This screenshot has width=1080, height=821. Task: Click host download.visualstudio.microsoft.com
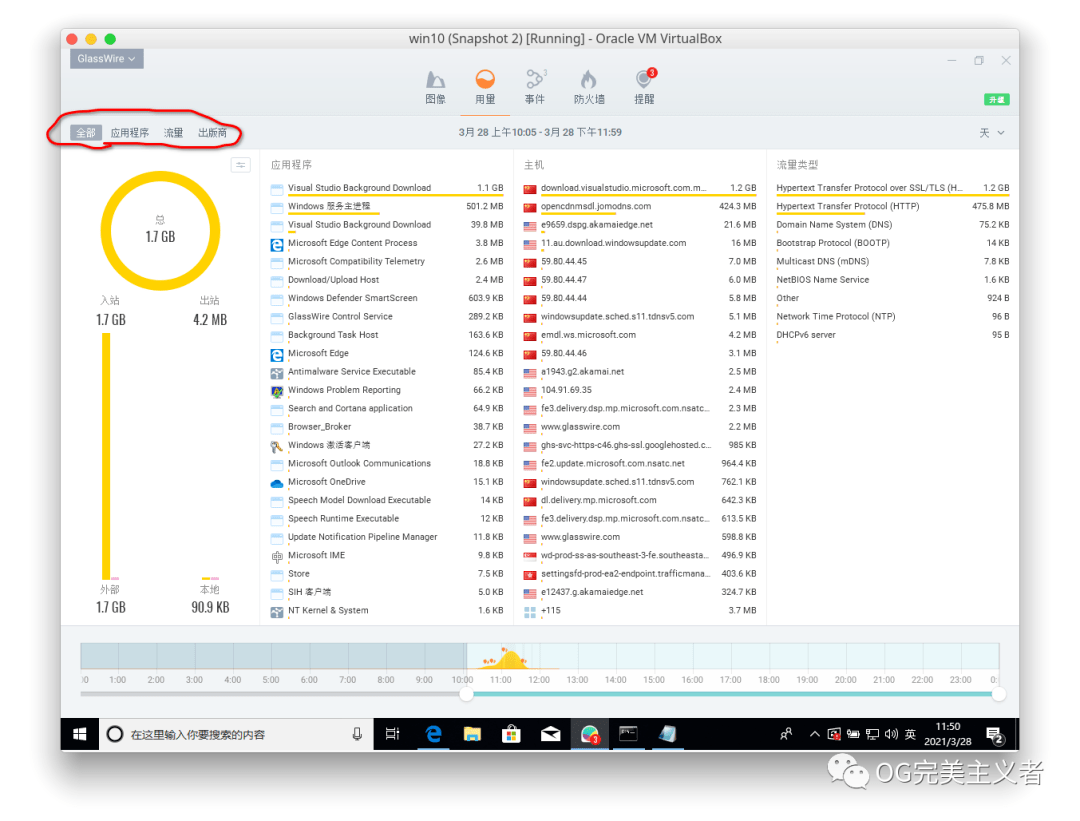coord(623,187)
